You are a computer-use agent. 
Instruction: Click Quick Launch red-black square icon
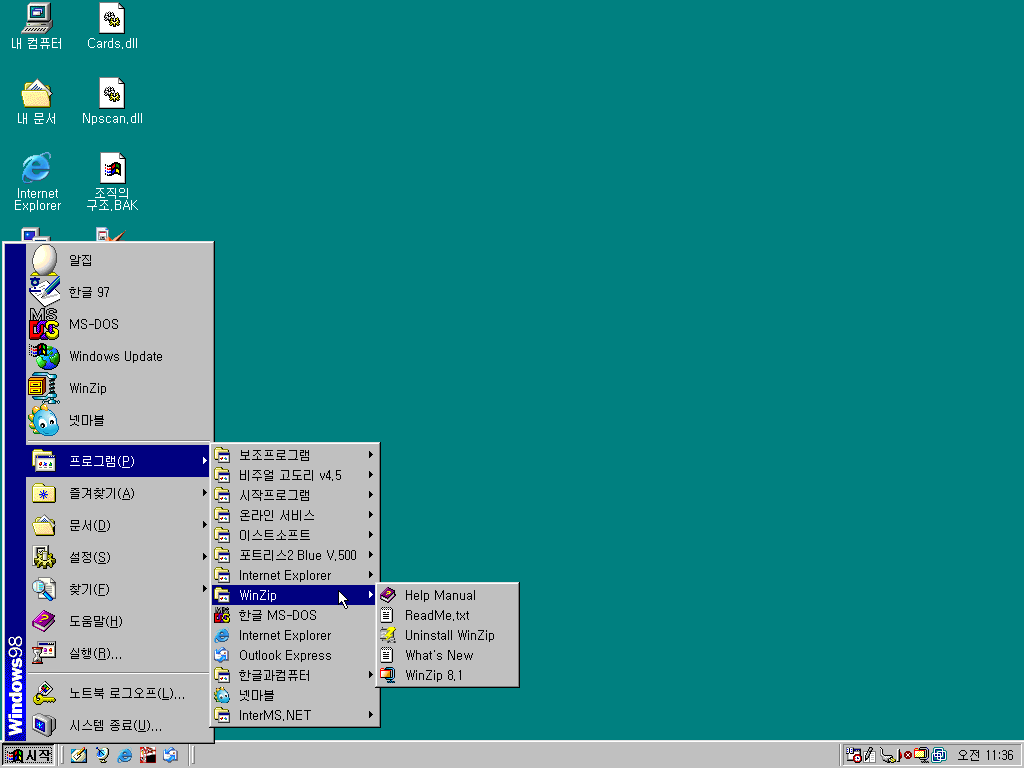pos(148,756)
